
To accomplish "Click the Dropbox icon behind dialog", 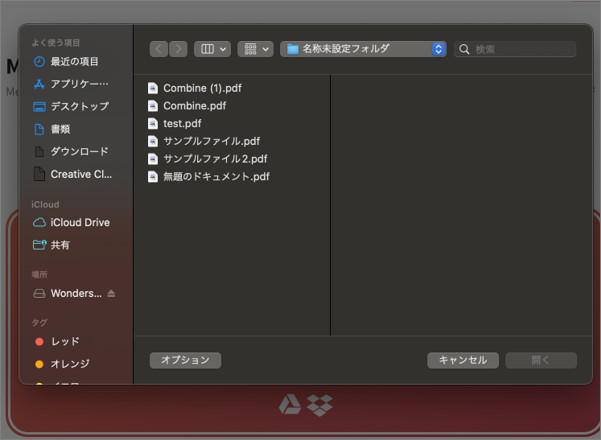I will pyautogui.click(x=320, y=405).
